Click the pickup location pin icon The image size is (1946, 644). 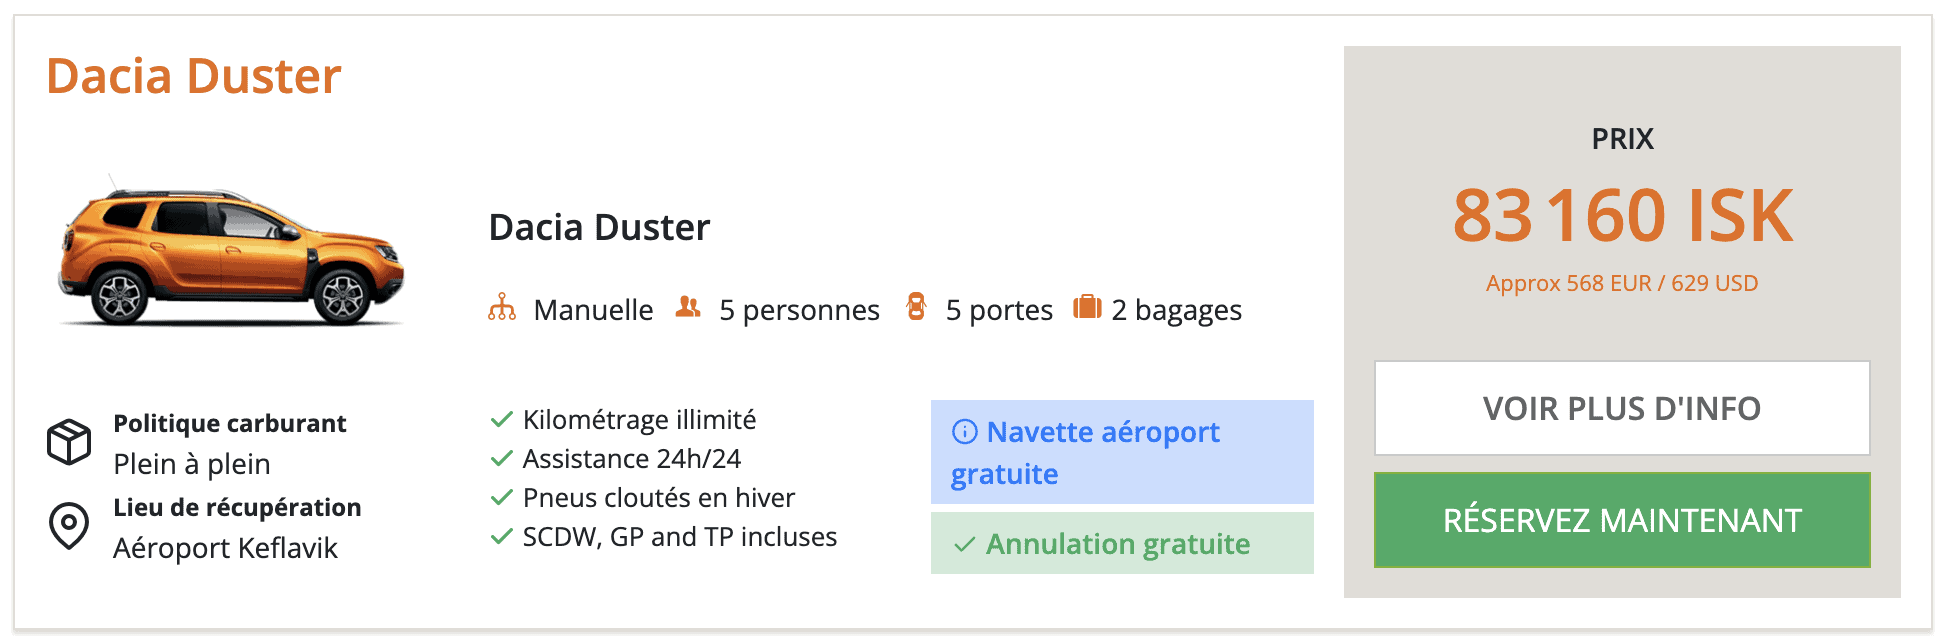point(69,525)
